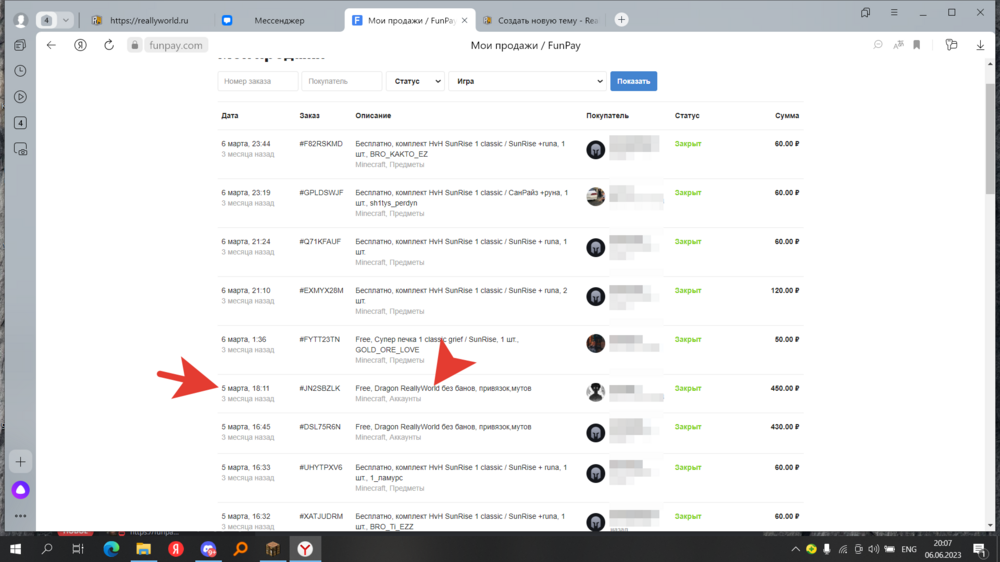1000x562 pixels.
Task: Click the Показать button
Action: coord(633,81)
